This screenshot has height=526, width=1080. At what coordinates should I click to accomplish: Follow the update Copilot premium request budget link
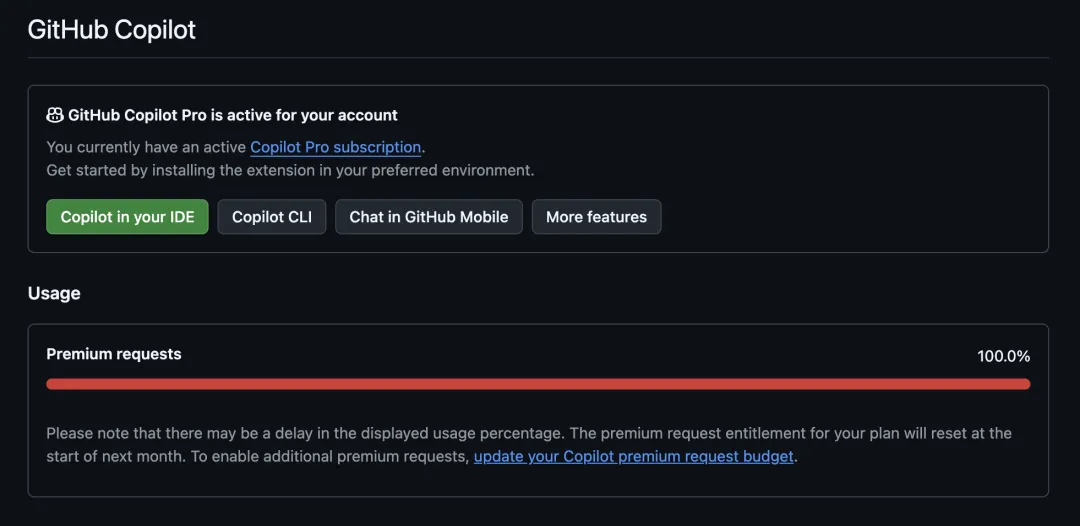point(633,457)
